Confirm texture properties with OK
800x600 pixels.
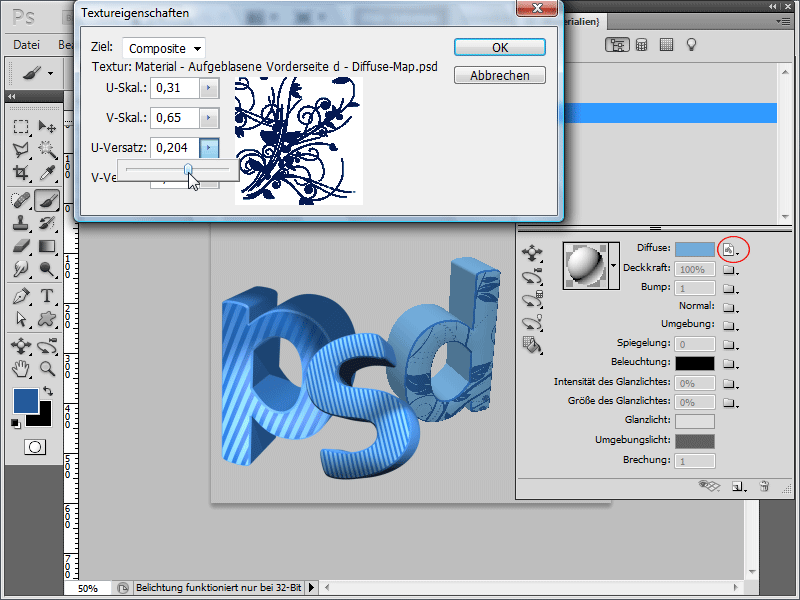coord(500,47)
